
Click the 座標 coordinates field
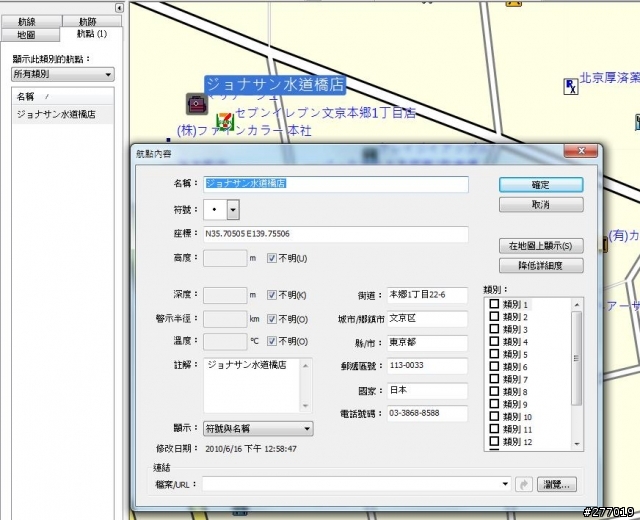[336, 234]
